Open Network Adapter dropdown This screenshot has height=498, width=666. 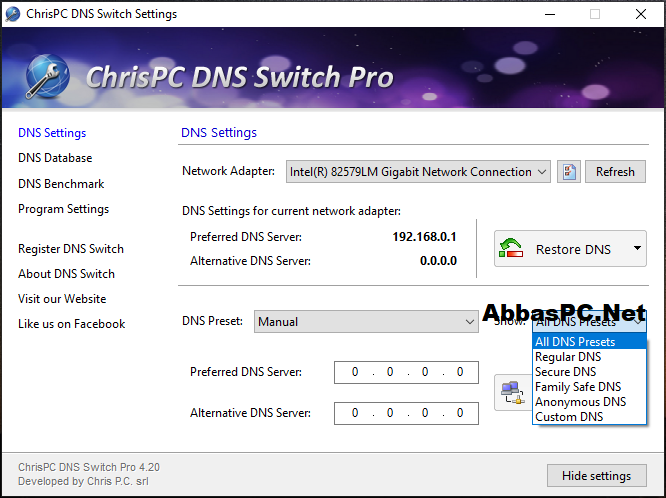[418, 172]
